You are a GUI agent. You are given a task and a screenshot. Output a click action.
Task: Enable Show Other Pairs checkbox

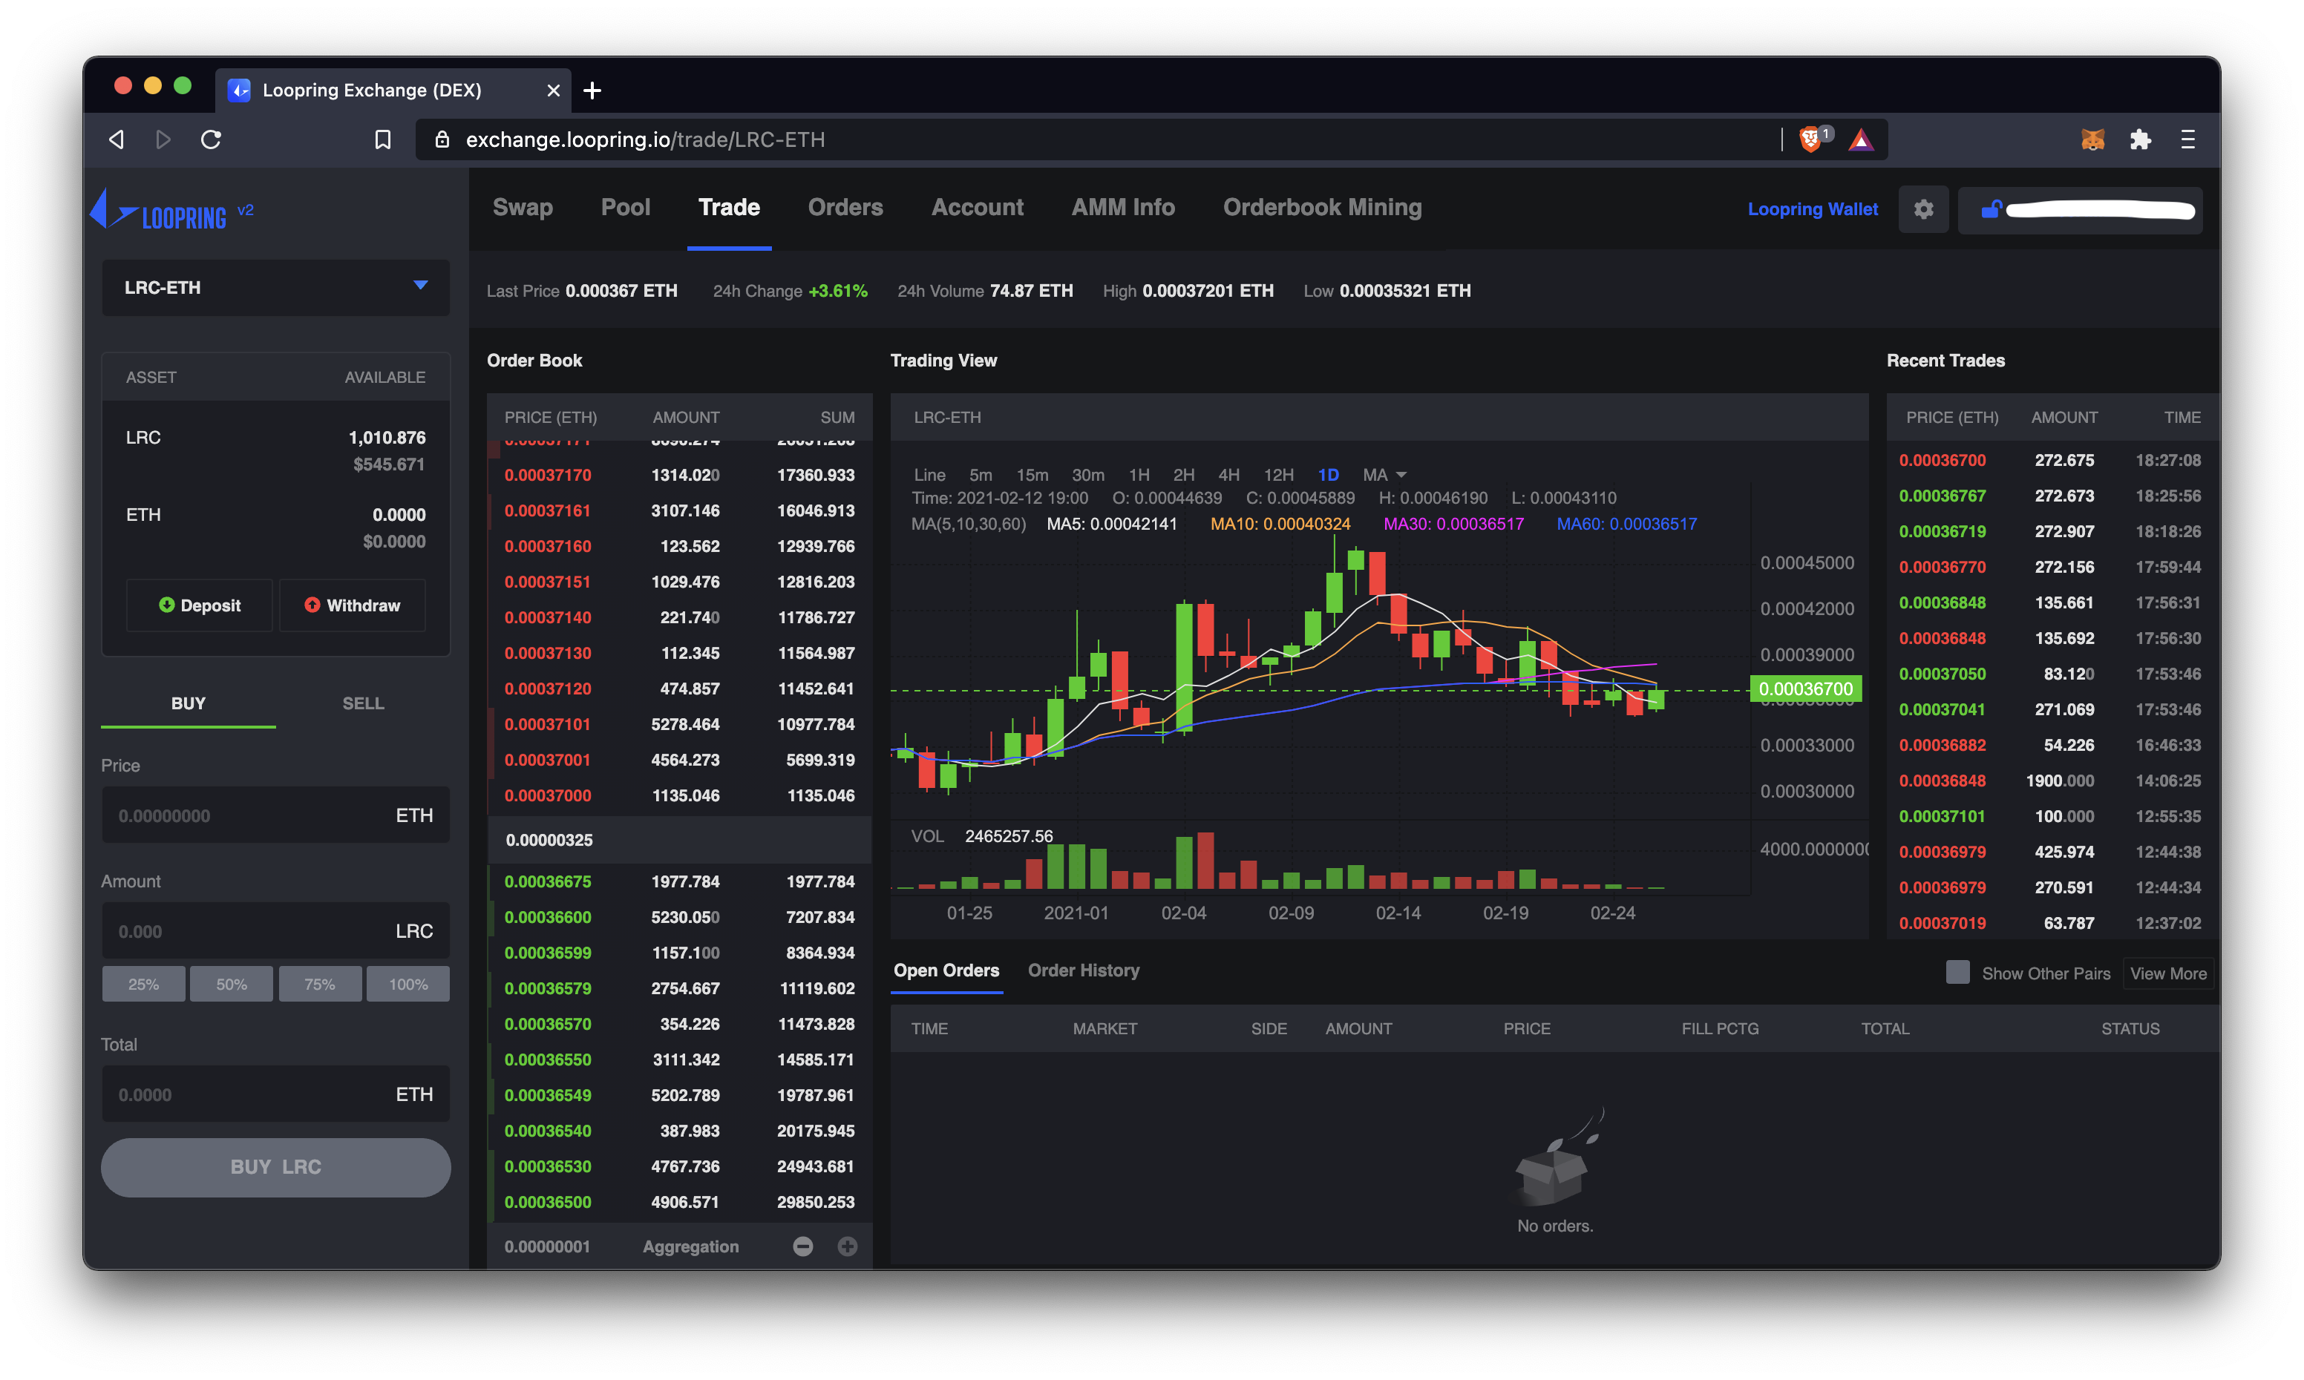pyautogui.click(x=1957, y=972)
